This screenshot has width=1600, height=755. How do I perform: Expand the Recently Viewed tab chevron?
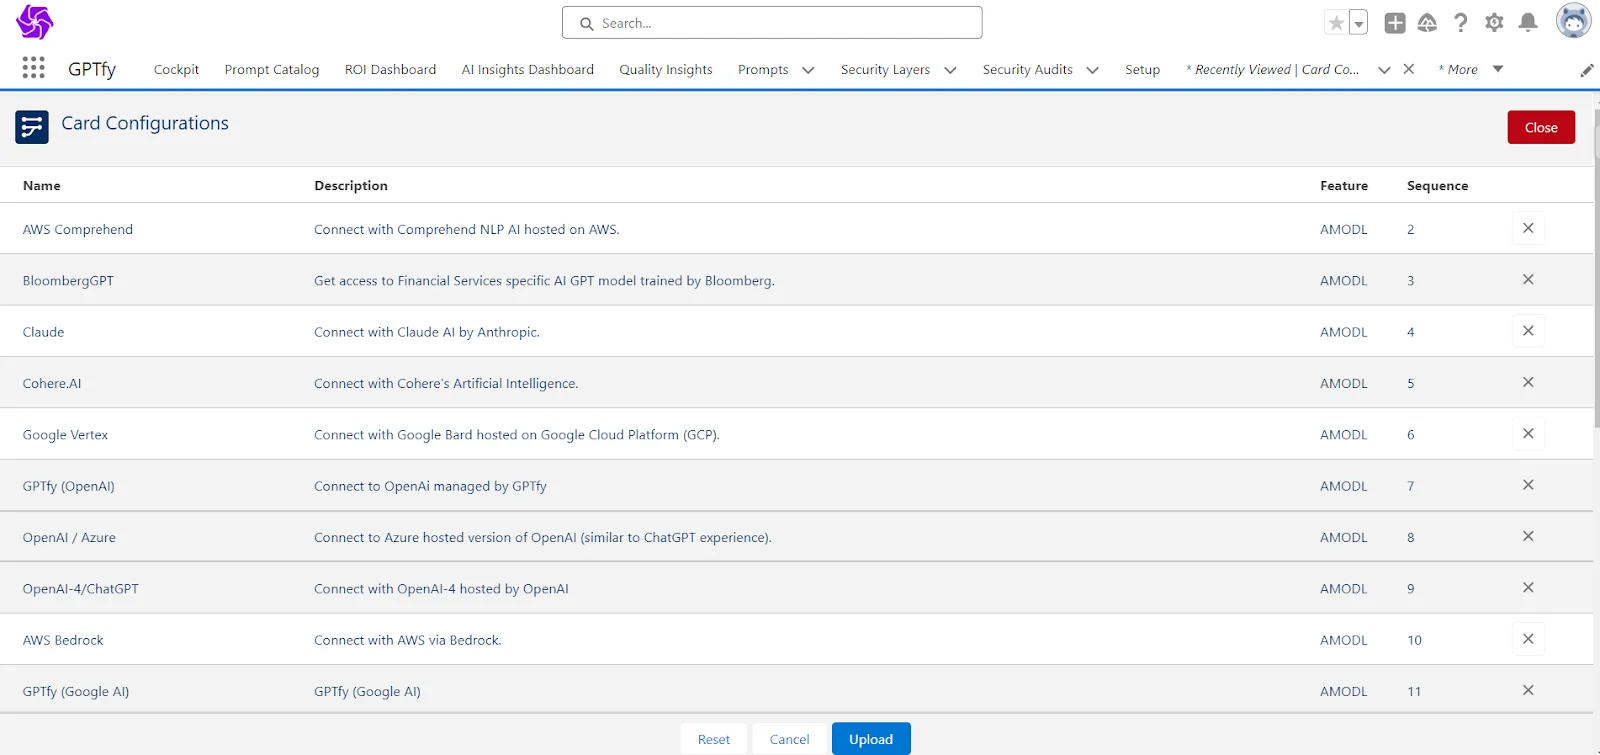(x=1384, y=70)
